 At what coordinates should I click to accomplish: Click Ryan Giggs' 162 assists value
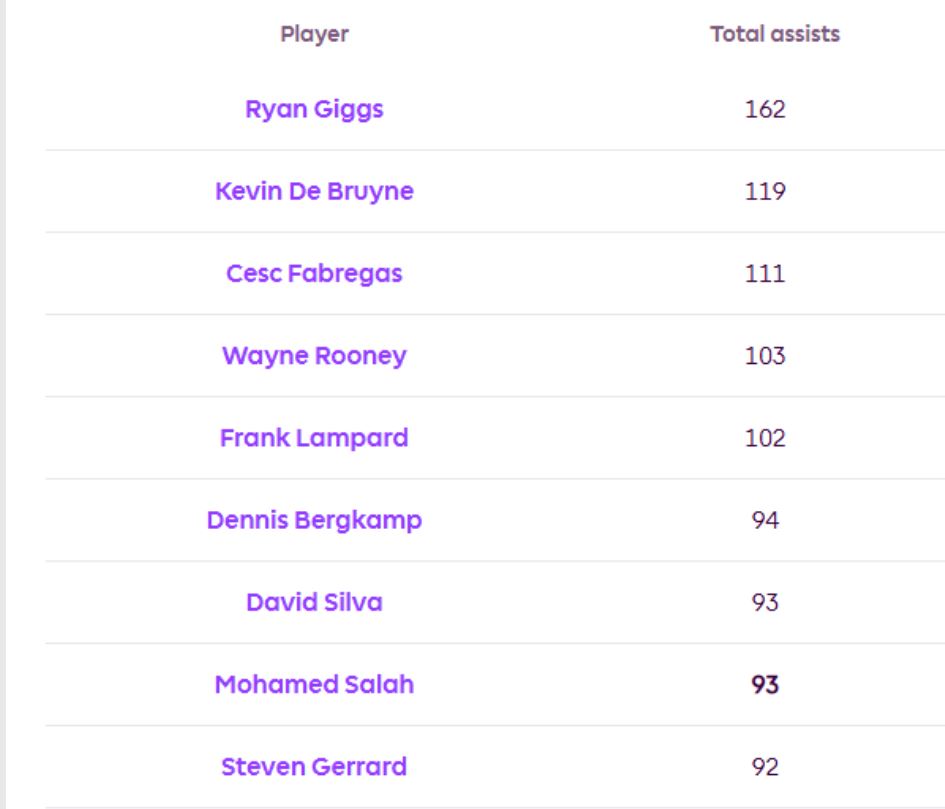[765, 109]
